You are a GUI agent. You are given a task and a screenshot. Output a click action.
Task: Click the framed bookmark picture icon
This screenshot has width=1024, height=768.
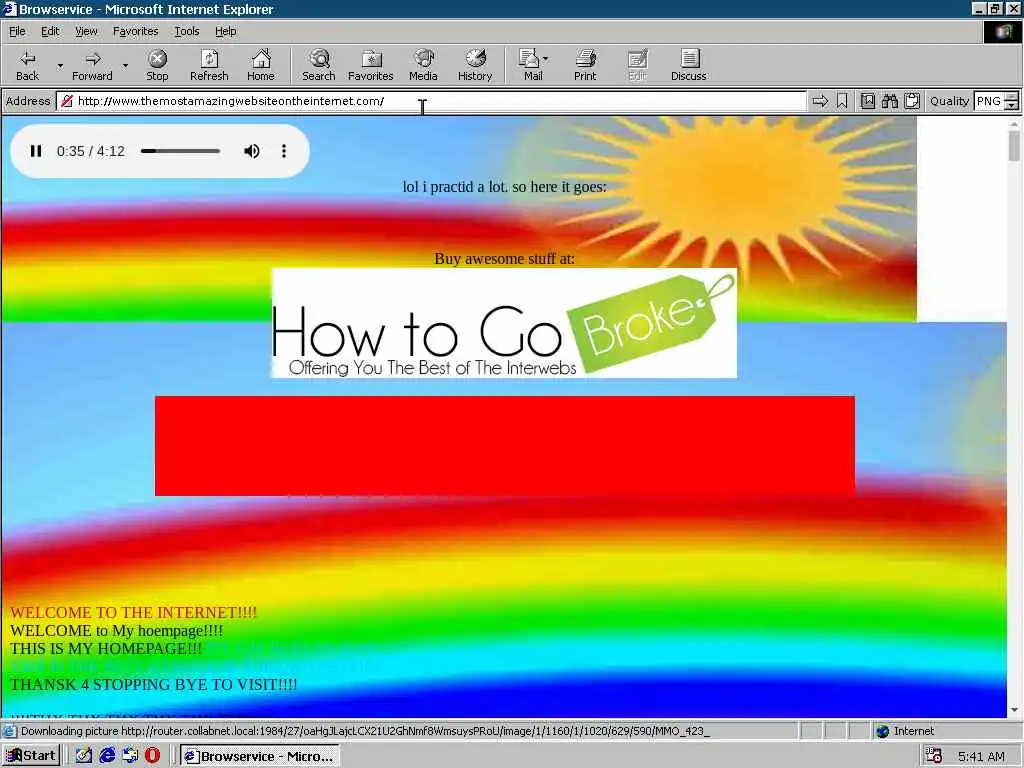pyautogui.click(x=868, y=101)
